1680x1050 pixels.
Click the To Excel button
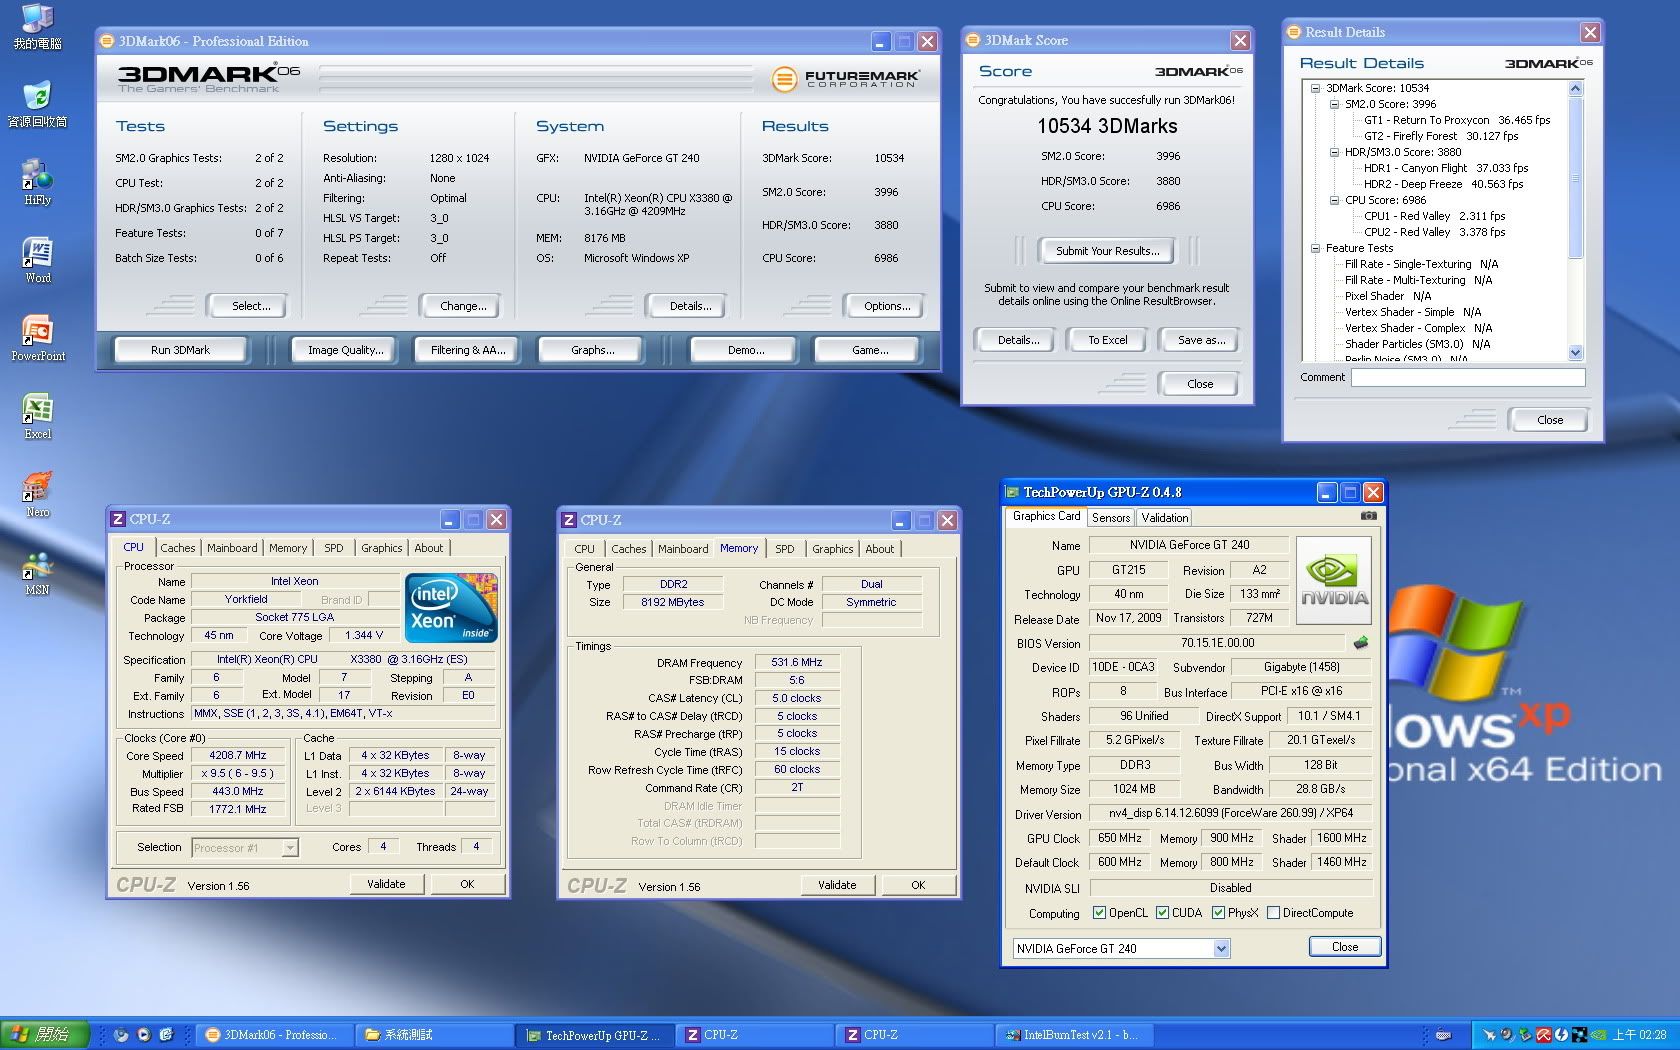click(1107, 340)
